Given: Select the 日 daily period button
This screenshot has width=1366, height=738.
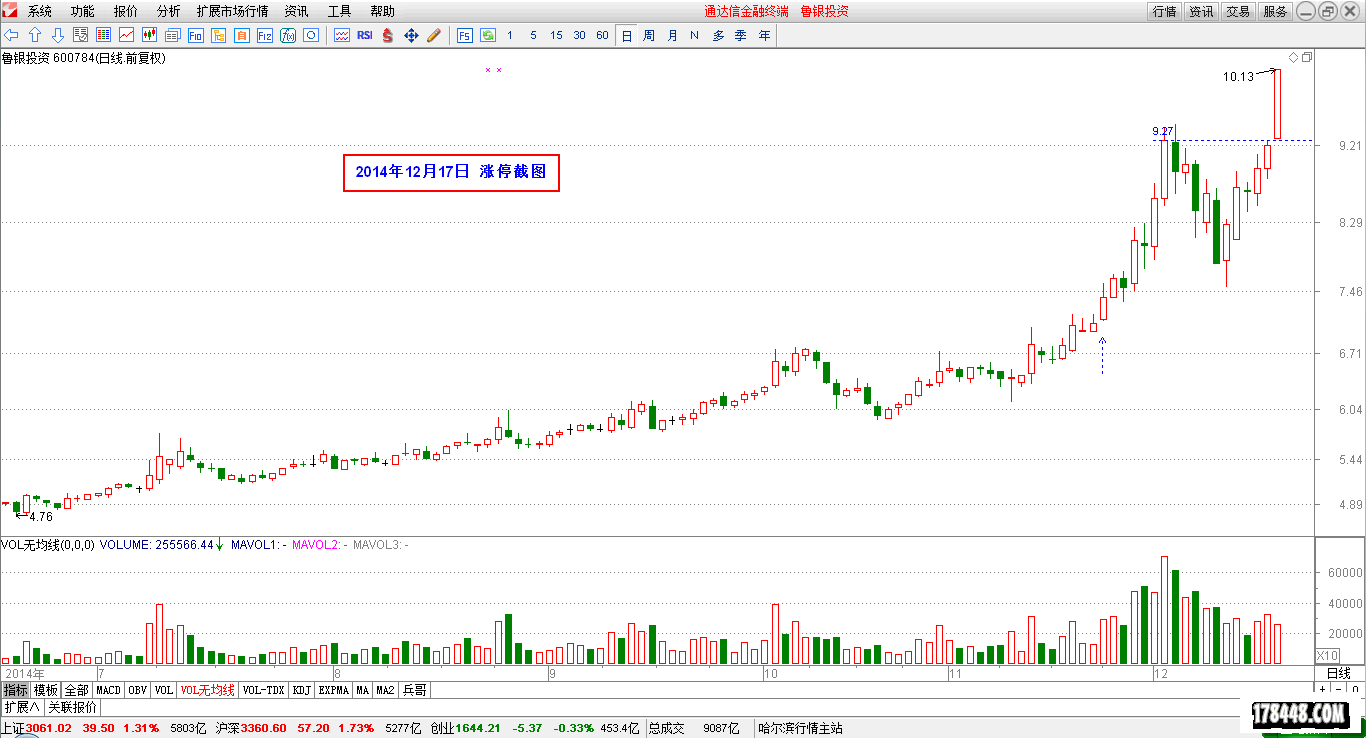Looking at the screenshot, I should (627, 35).
